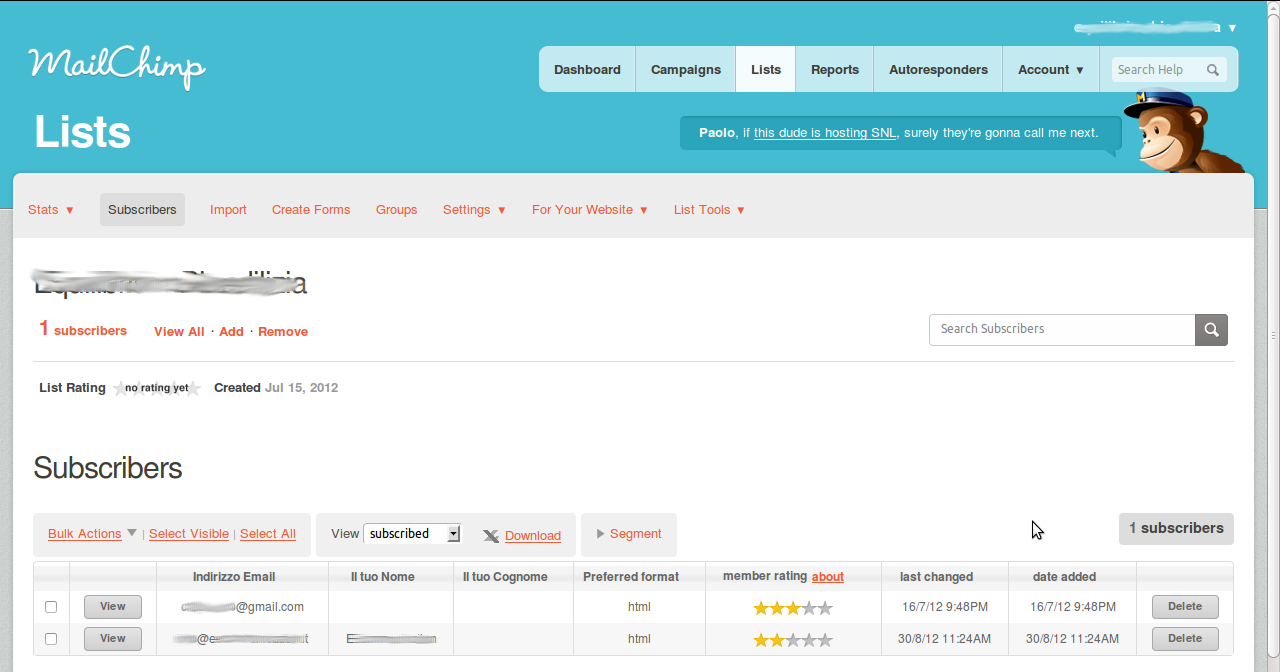Switch to the Campaigns tab
This screenshot has height=672, width=1280.
[685, 69]
